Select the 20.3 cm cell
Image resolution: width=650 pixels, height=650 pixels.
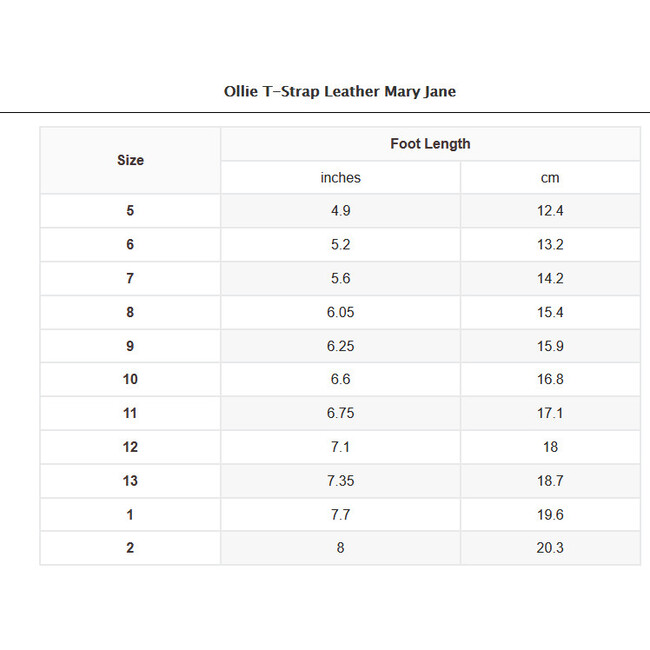[550, 548]
